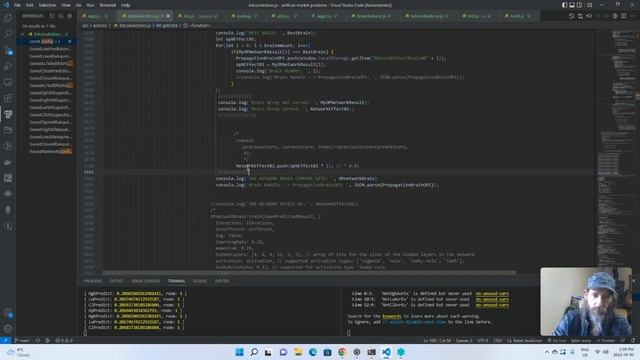This screenshot has width=640, height=360.
Task: Change language mode Babel JavaScript
Action: (x=524, y=340)
